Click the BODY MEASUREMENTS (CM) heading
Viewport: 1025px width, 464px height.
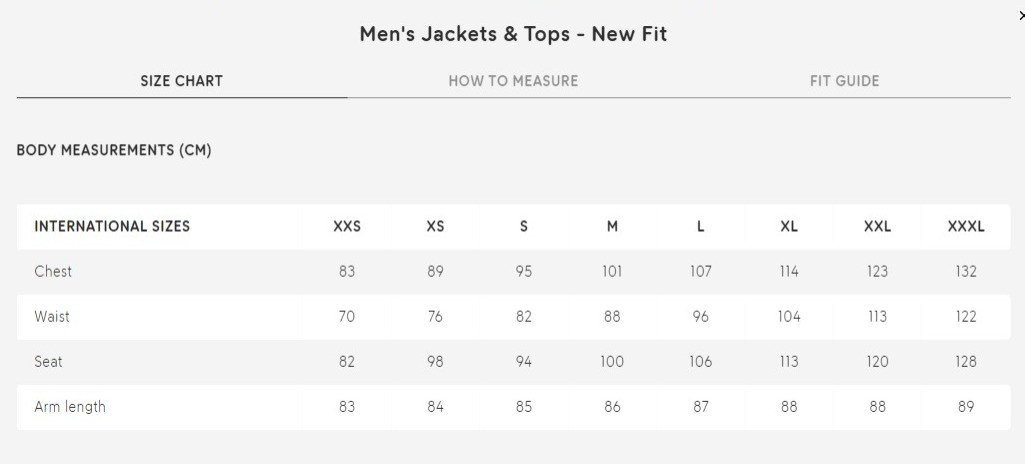pyautogui.click(x=114, y=150)
